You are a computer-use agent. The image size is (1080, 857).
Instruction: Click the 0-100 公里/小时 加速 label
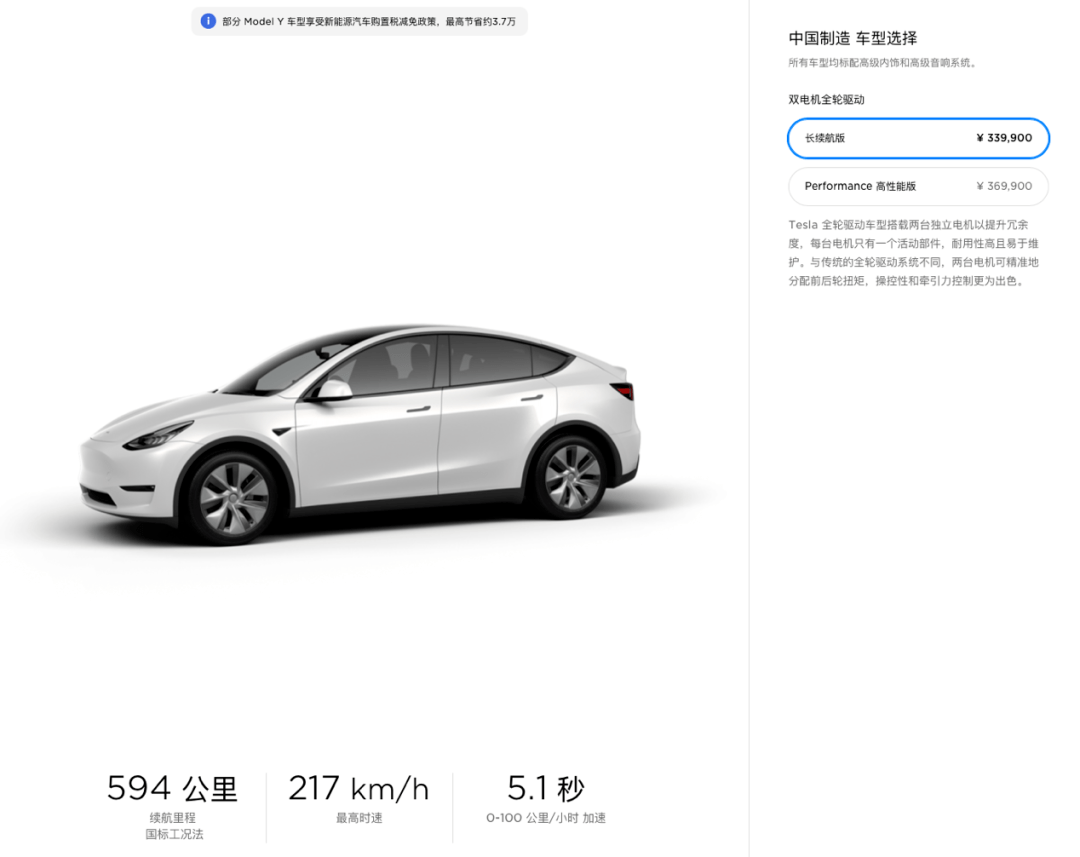pos(546,818)
